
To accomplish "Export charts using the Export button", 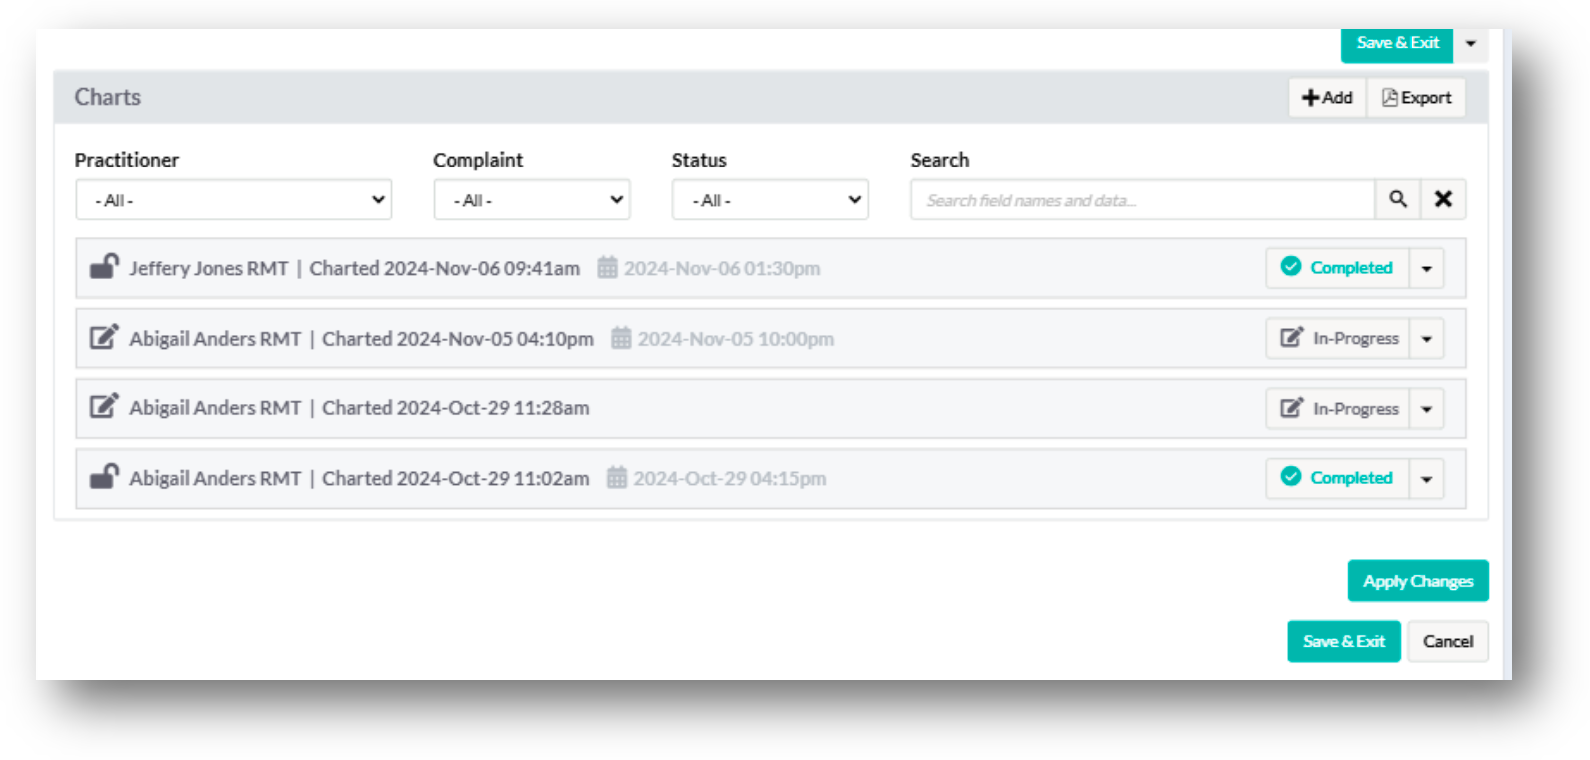I will click(1416, 98).
